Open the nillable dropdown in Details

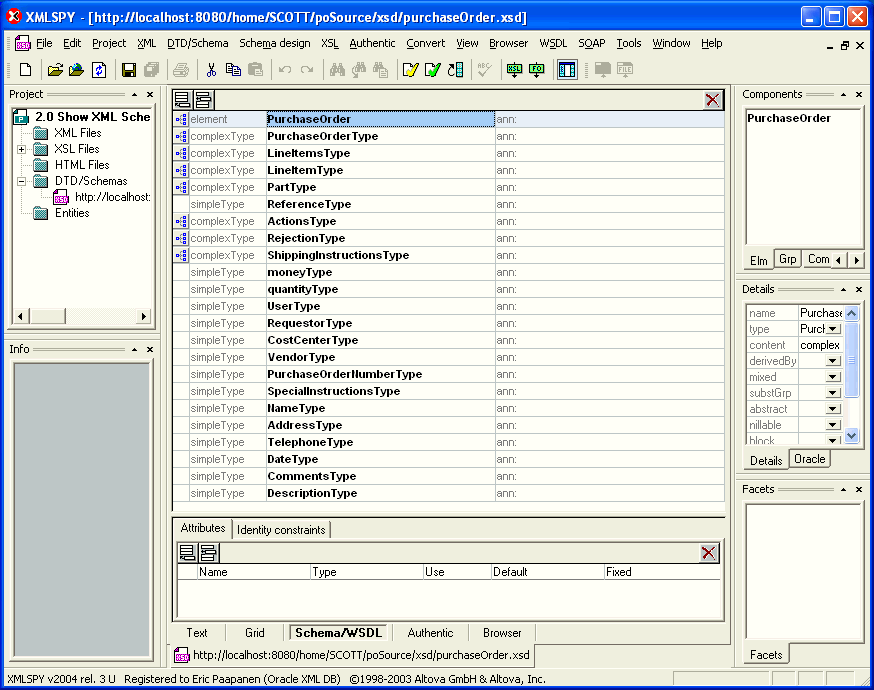click(x=833, y=425)
